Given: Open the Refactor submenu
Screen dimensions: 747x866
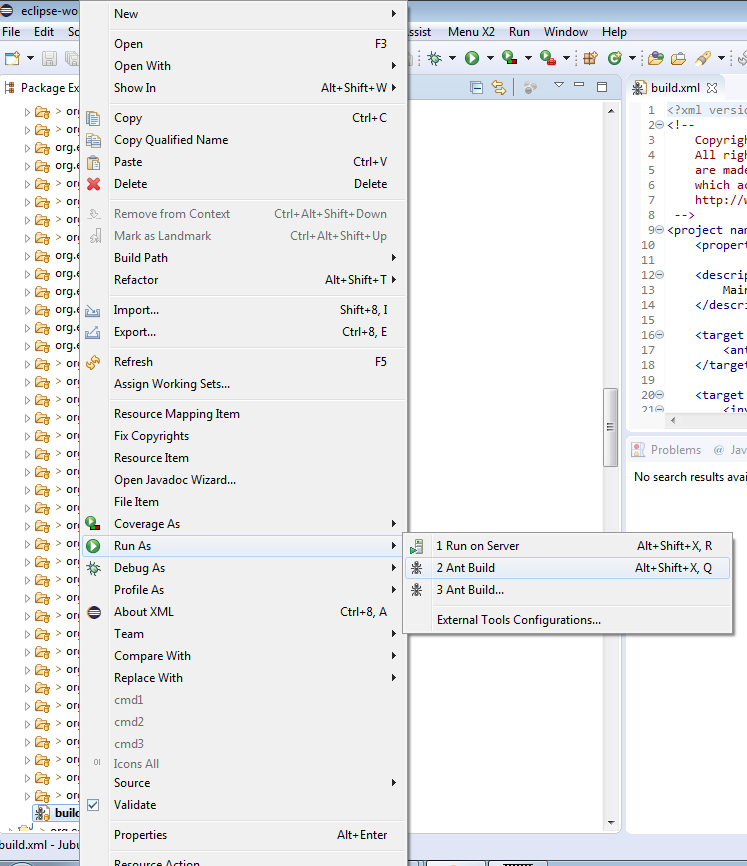Looking at the screenshot, I should [x=243, y=280].
